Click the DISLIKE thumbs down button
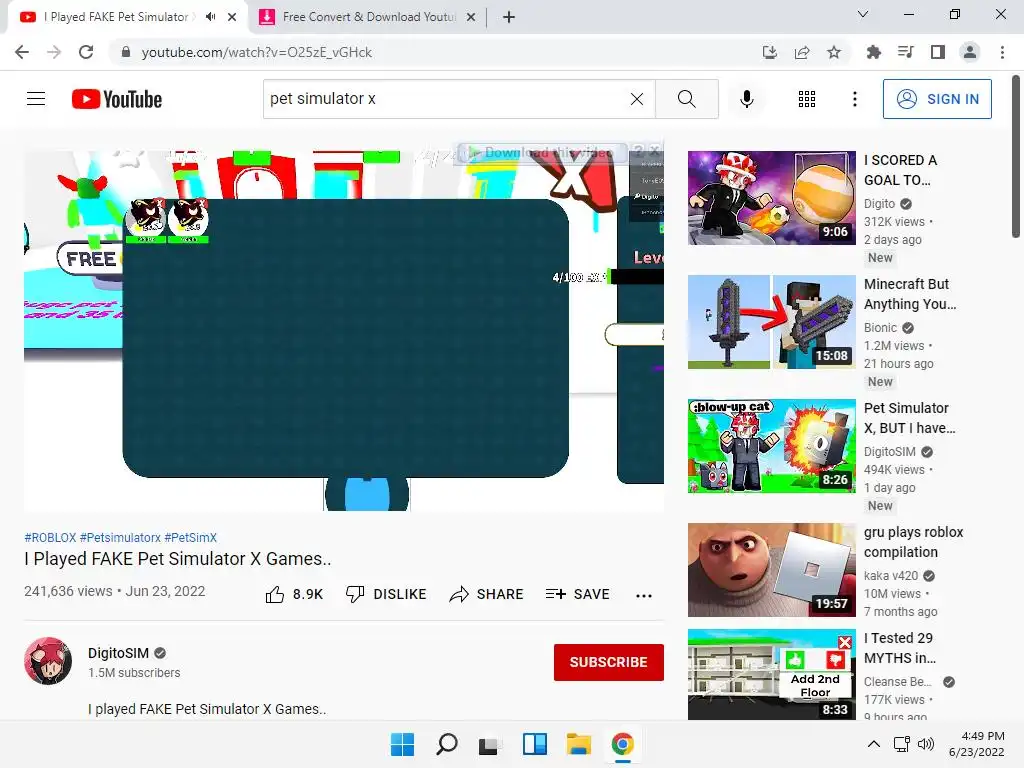 tap(386, 594)
